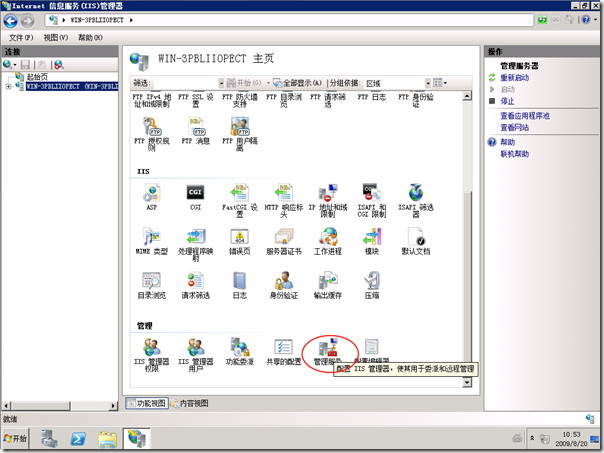Click the feature list scroll-up arrow
Image resolution: width=604 pixels, height=453 pixels.
(x=467, y=96)
